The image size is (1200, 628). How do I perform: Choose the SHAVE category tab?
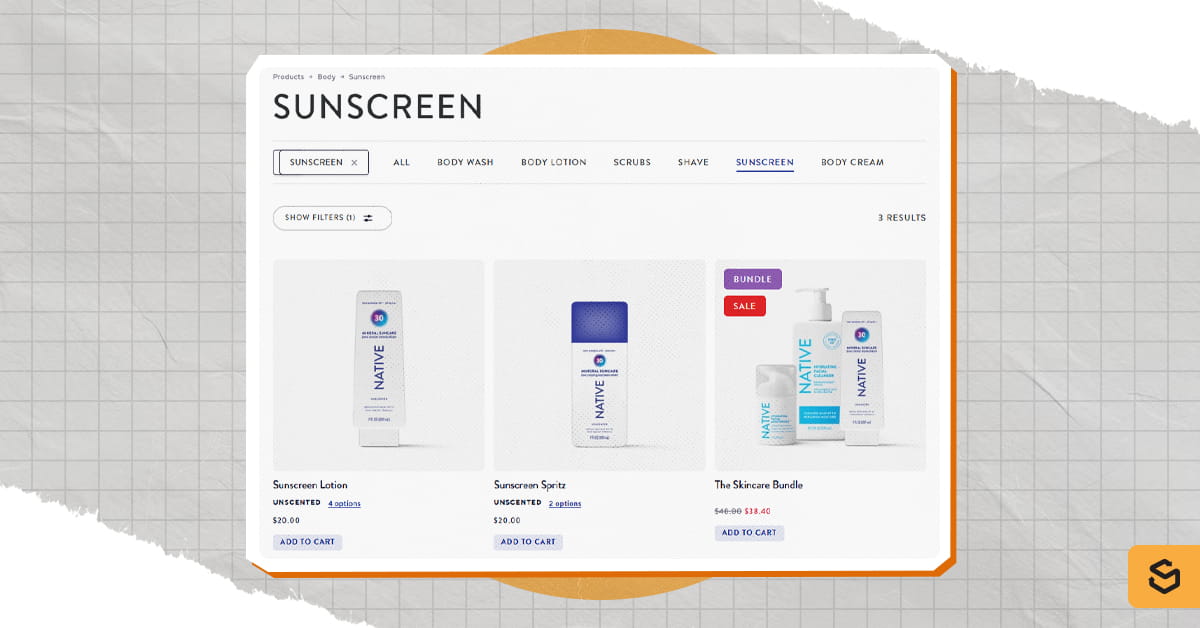coord(693,162)
